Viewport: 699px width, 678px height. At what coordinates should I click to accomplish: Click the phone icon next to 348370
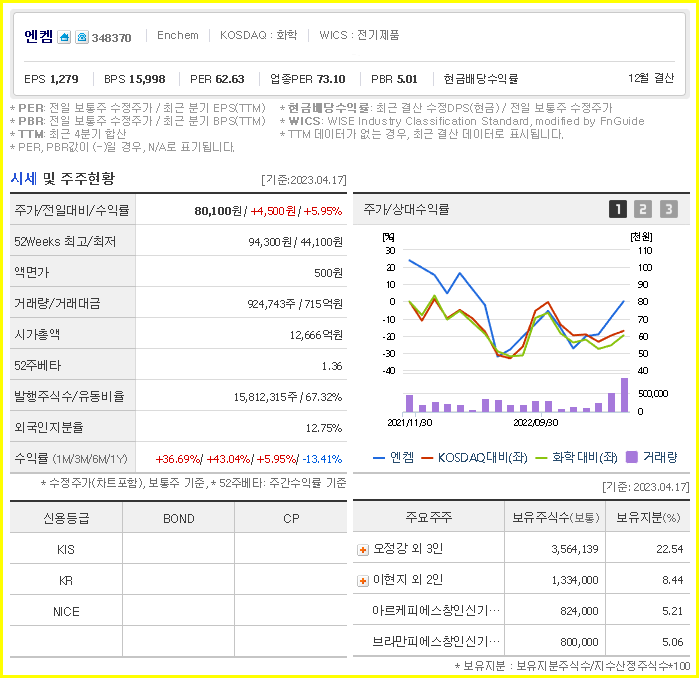[x=82, y=37]
